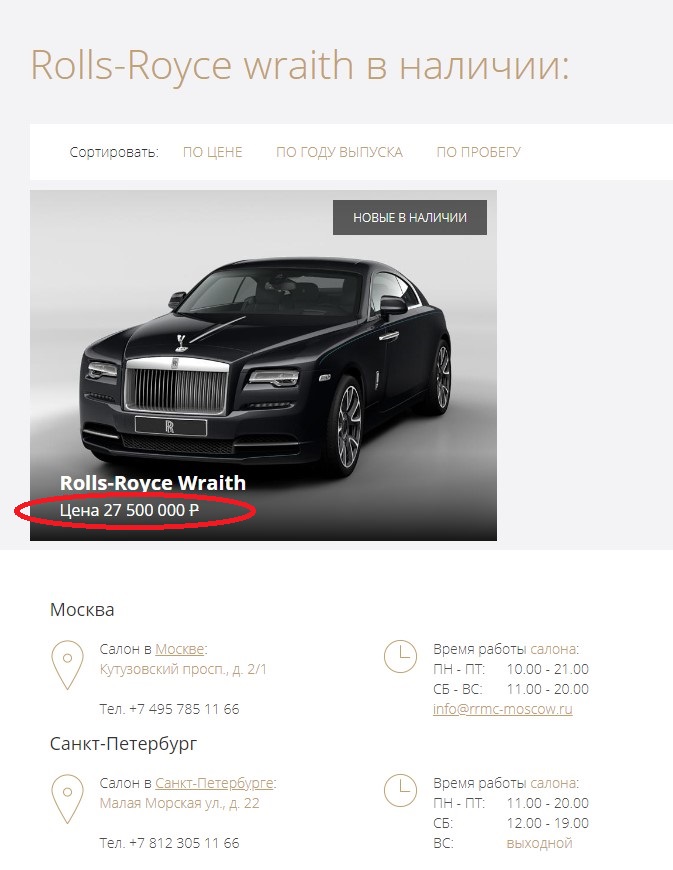Follow the Санкт-Петербурге salon link
Screen dimensions: 673x870
pos(214,783)
